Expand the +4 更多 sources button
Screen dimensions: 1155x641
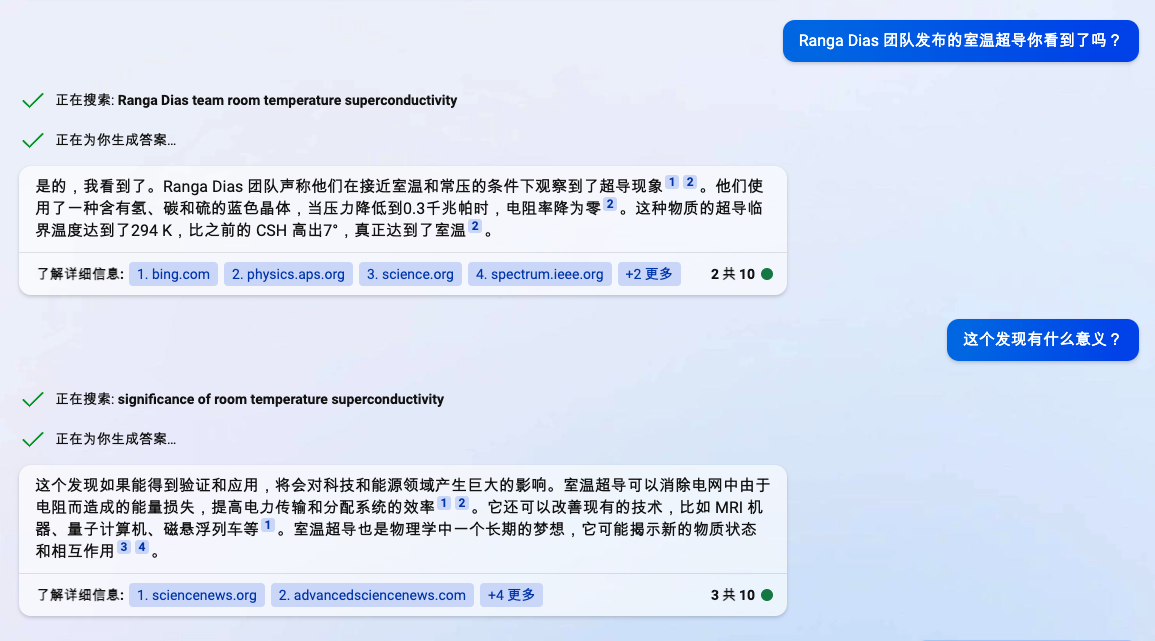click(511, 595)
